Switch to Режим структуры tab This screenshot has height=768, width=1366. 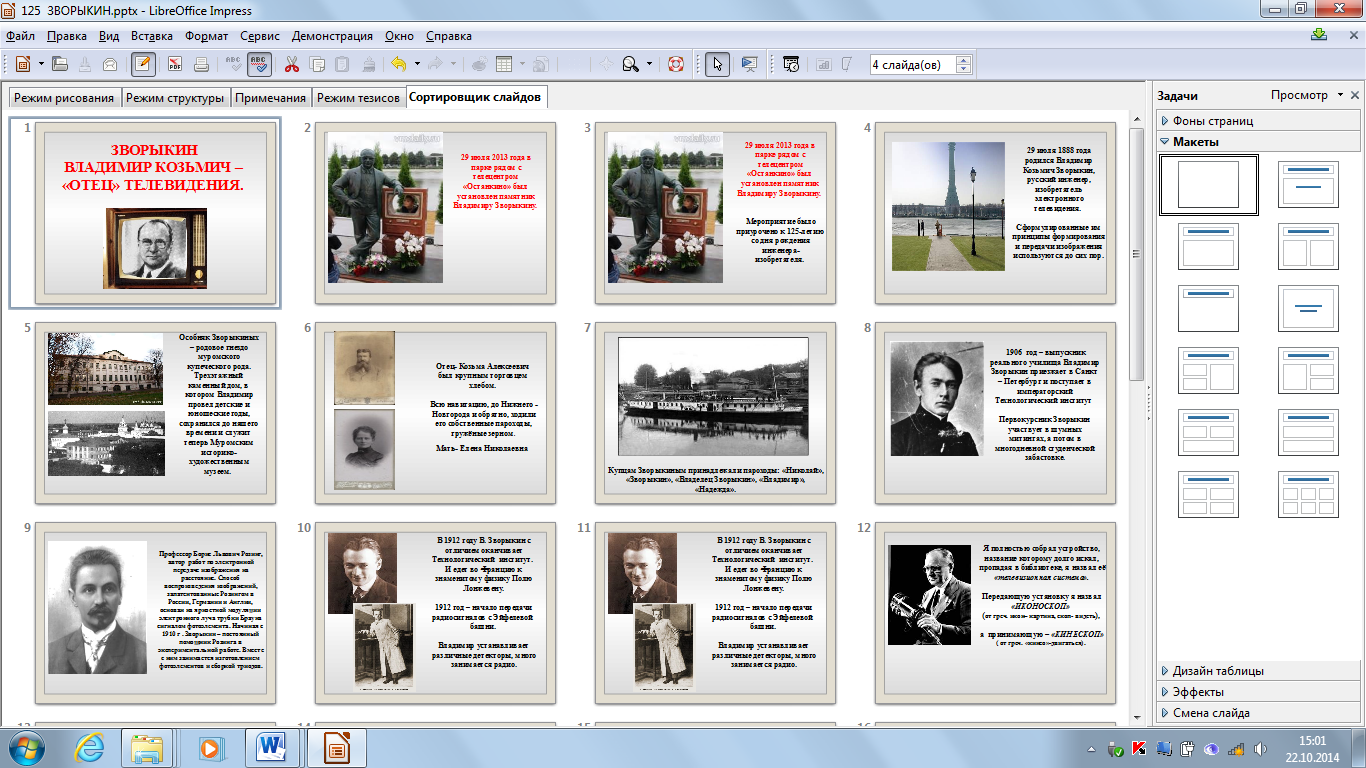(175, 97)
